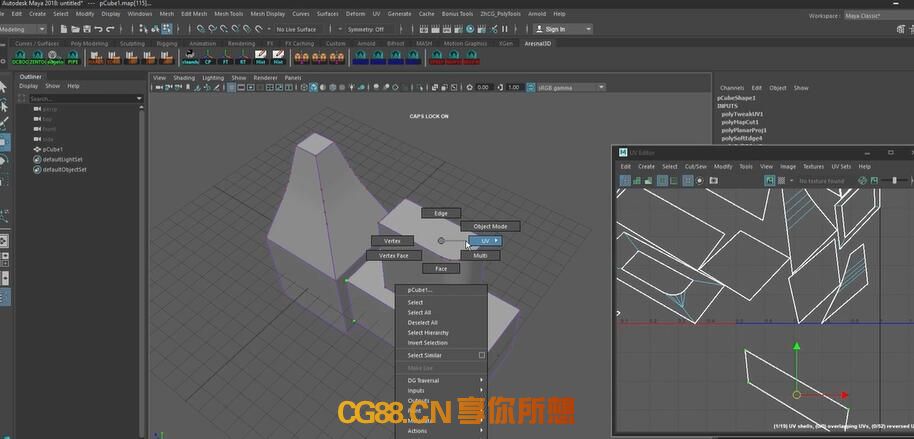Open the Sign In dropdown
Screen dimensions: 914x439
pos(563,29)
